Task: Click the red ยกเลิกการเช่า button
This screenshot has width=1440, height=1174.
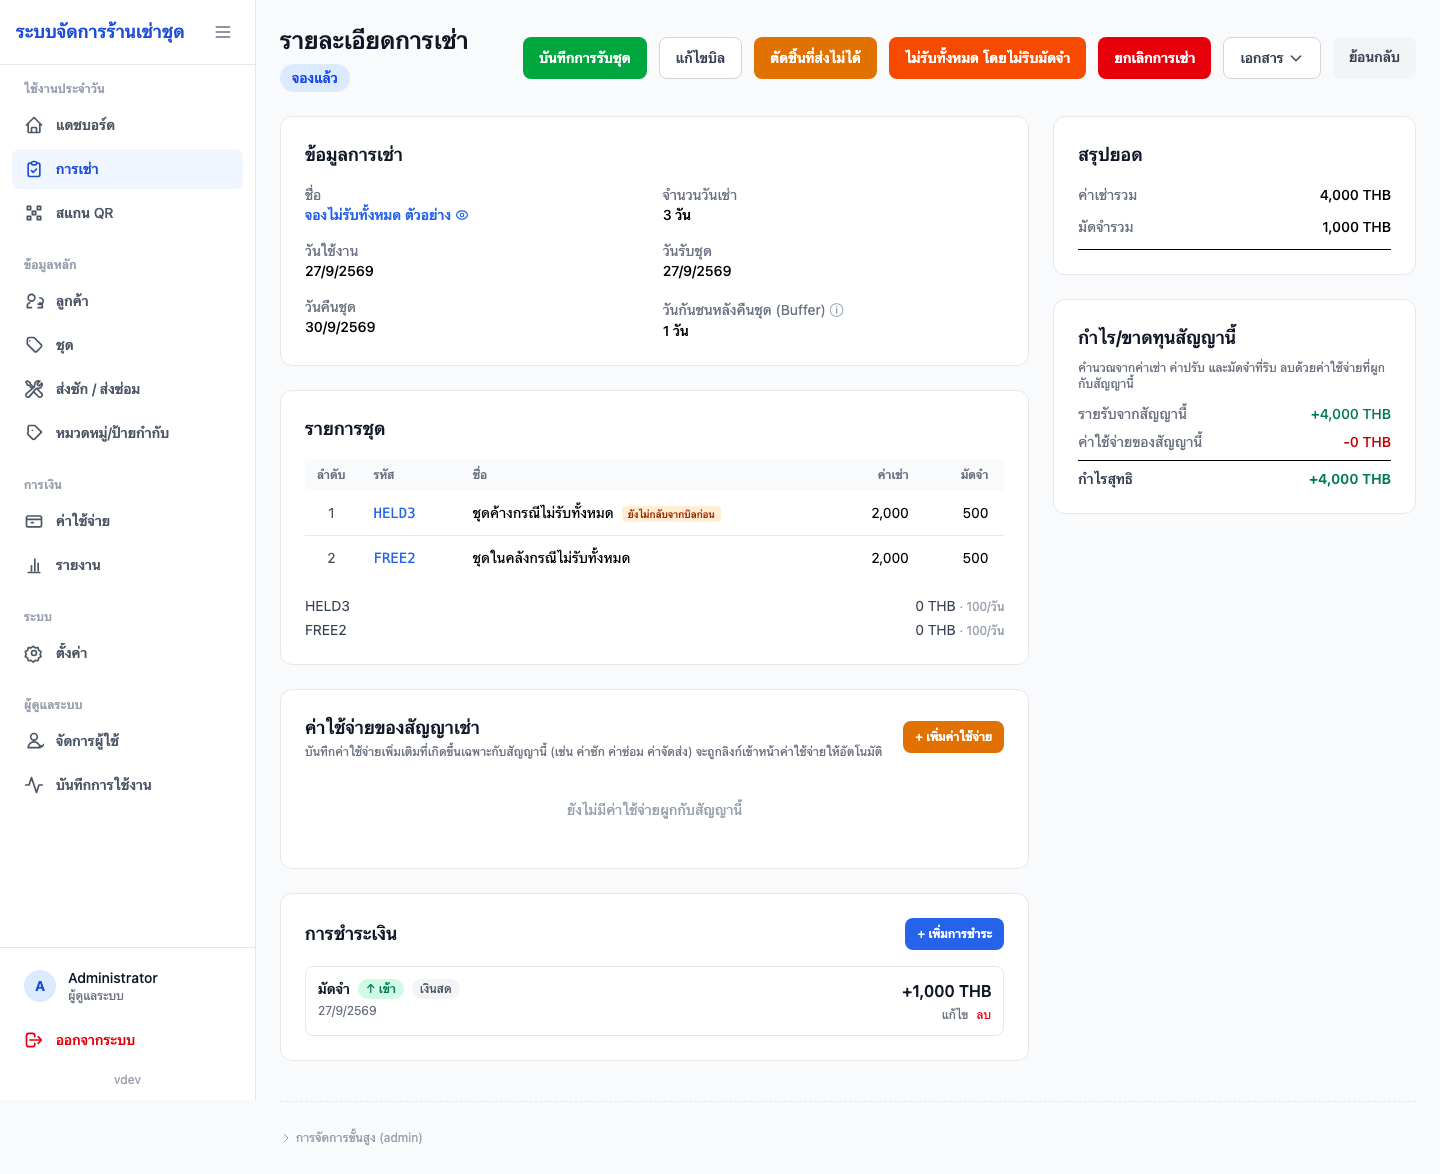Action: (x=1154, y=58)
